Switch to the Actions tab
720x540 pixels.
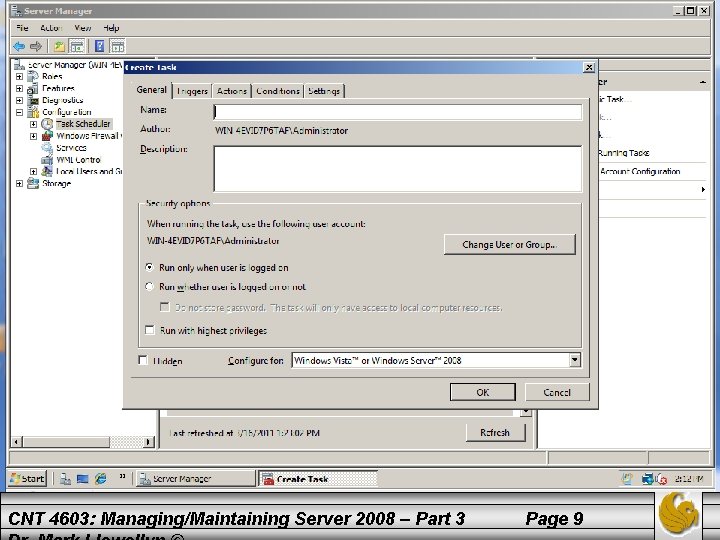232,91
